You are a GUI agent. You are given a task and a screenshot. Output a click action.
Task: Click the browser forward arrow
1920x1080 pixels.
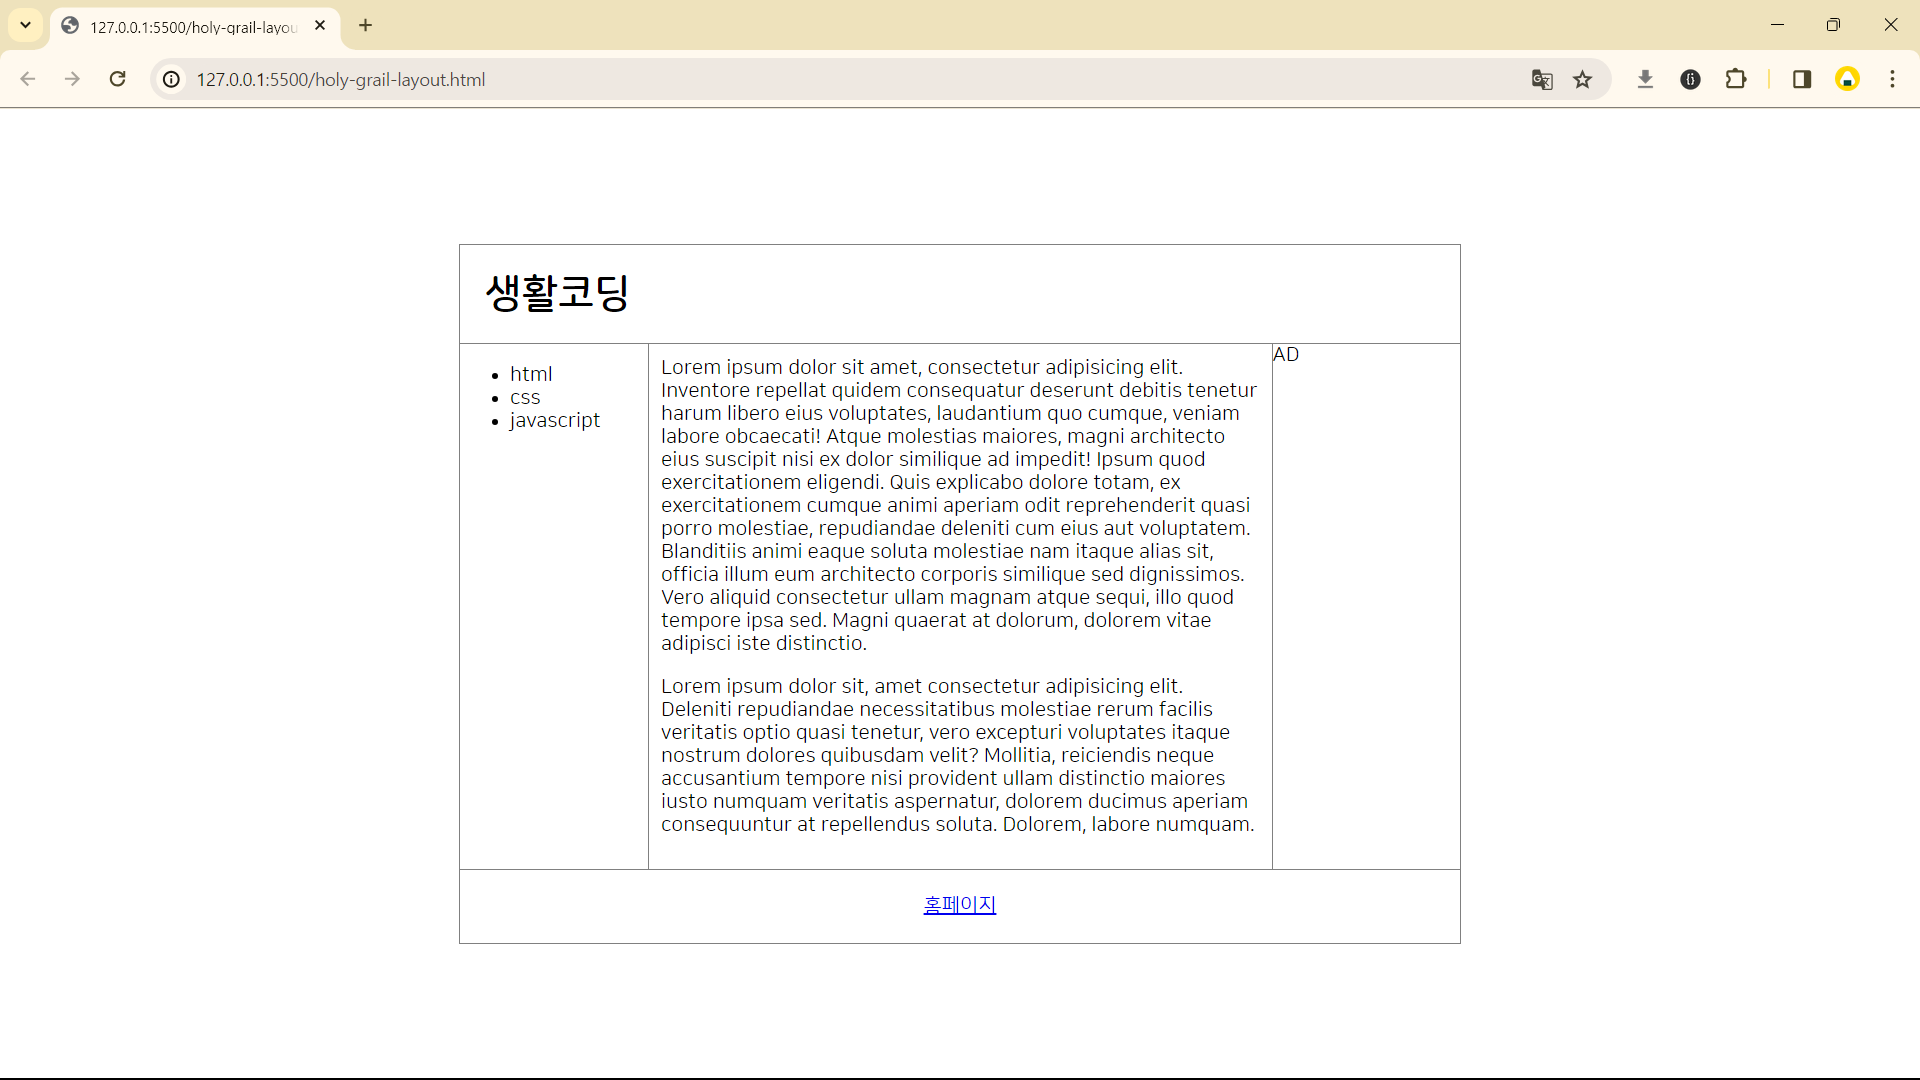pos(72,79)
